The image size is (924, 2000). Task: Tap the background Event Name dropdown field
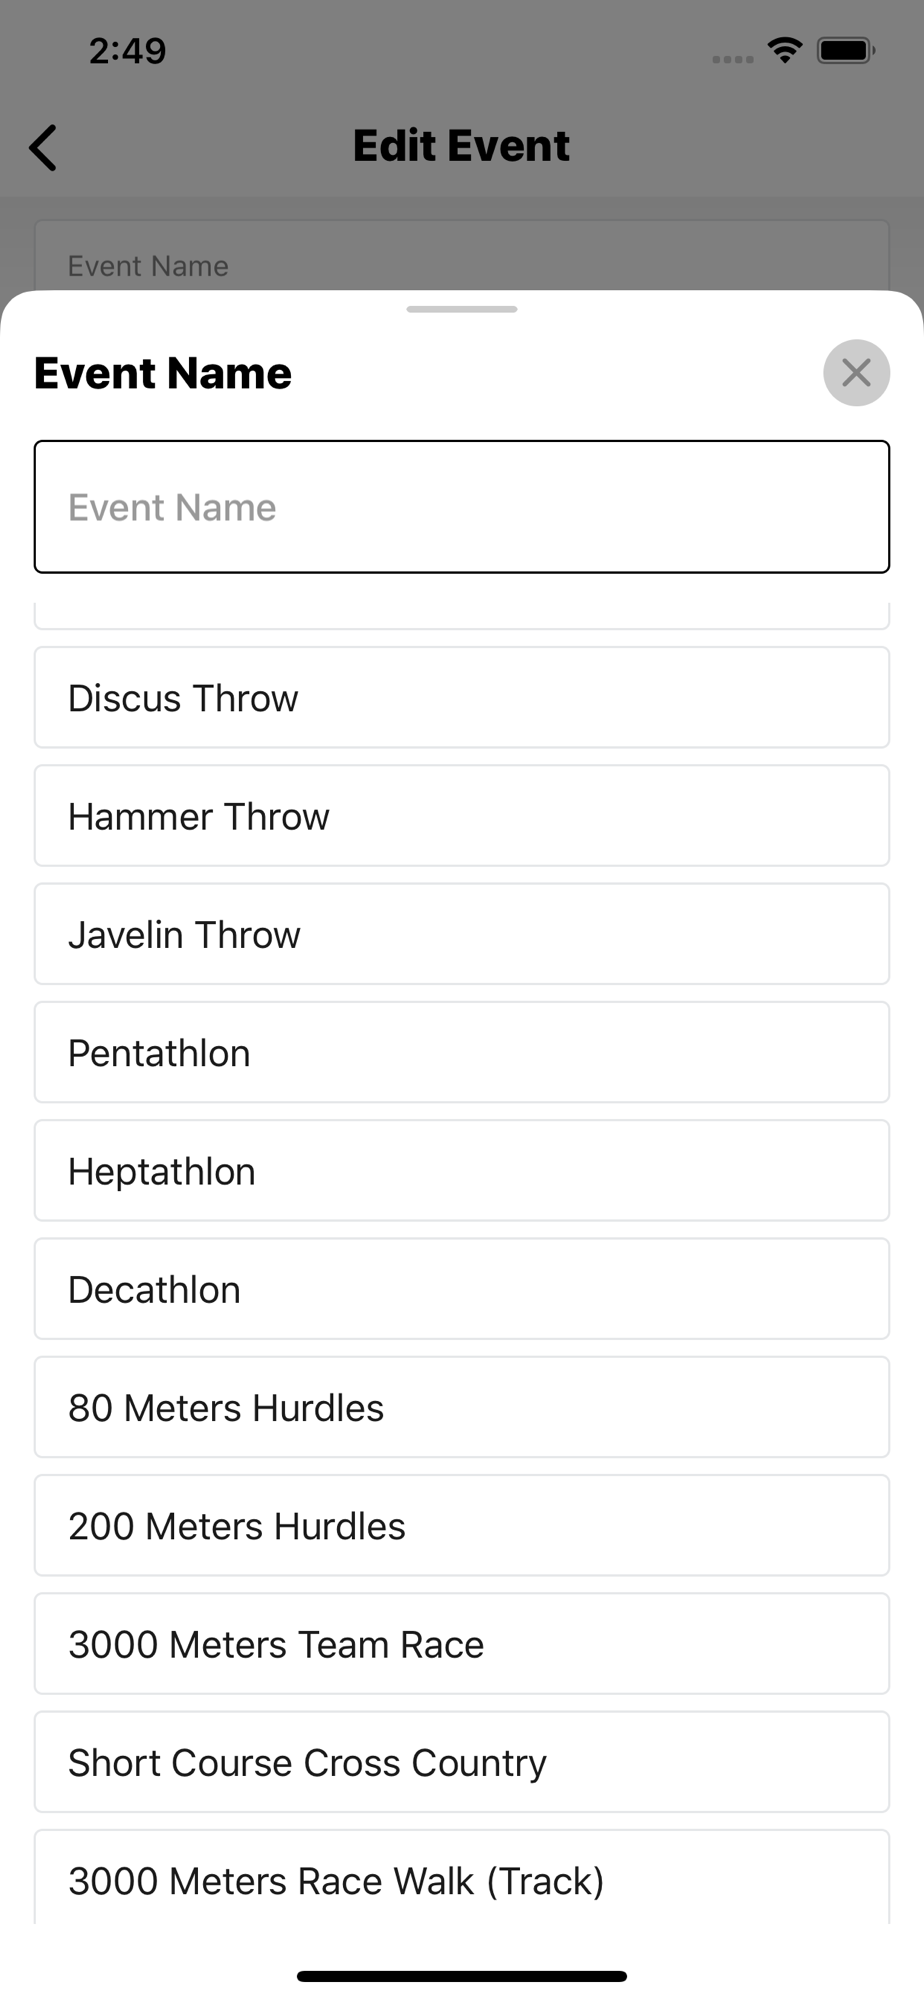click(x=462, y=260)
